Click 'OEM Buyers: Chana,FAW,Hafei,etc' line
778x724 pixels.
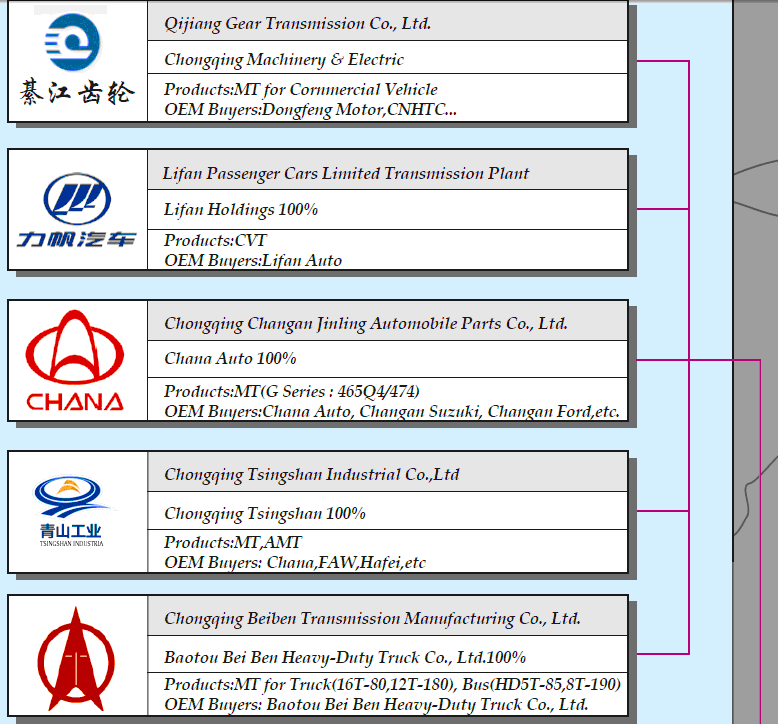tap(295, 563)
